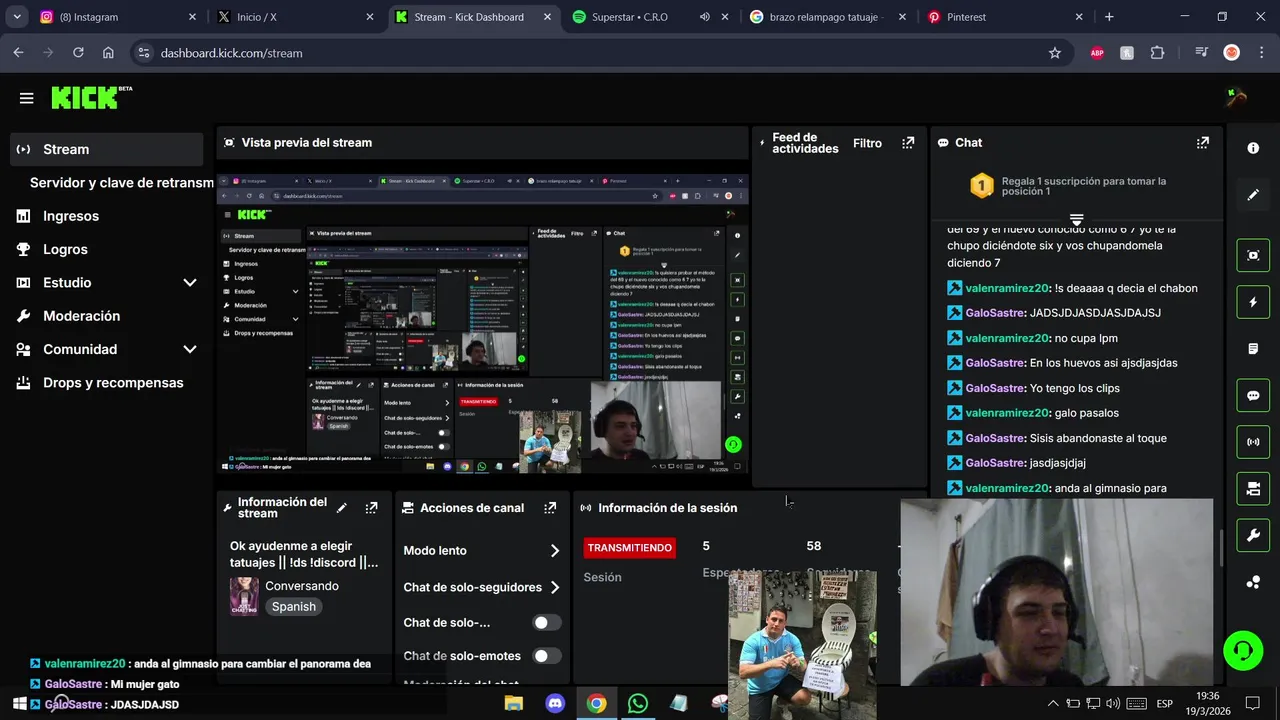Expand Modo lento options

click(x=555, y=551)
